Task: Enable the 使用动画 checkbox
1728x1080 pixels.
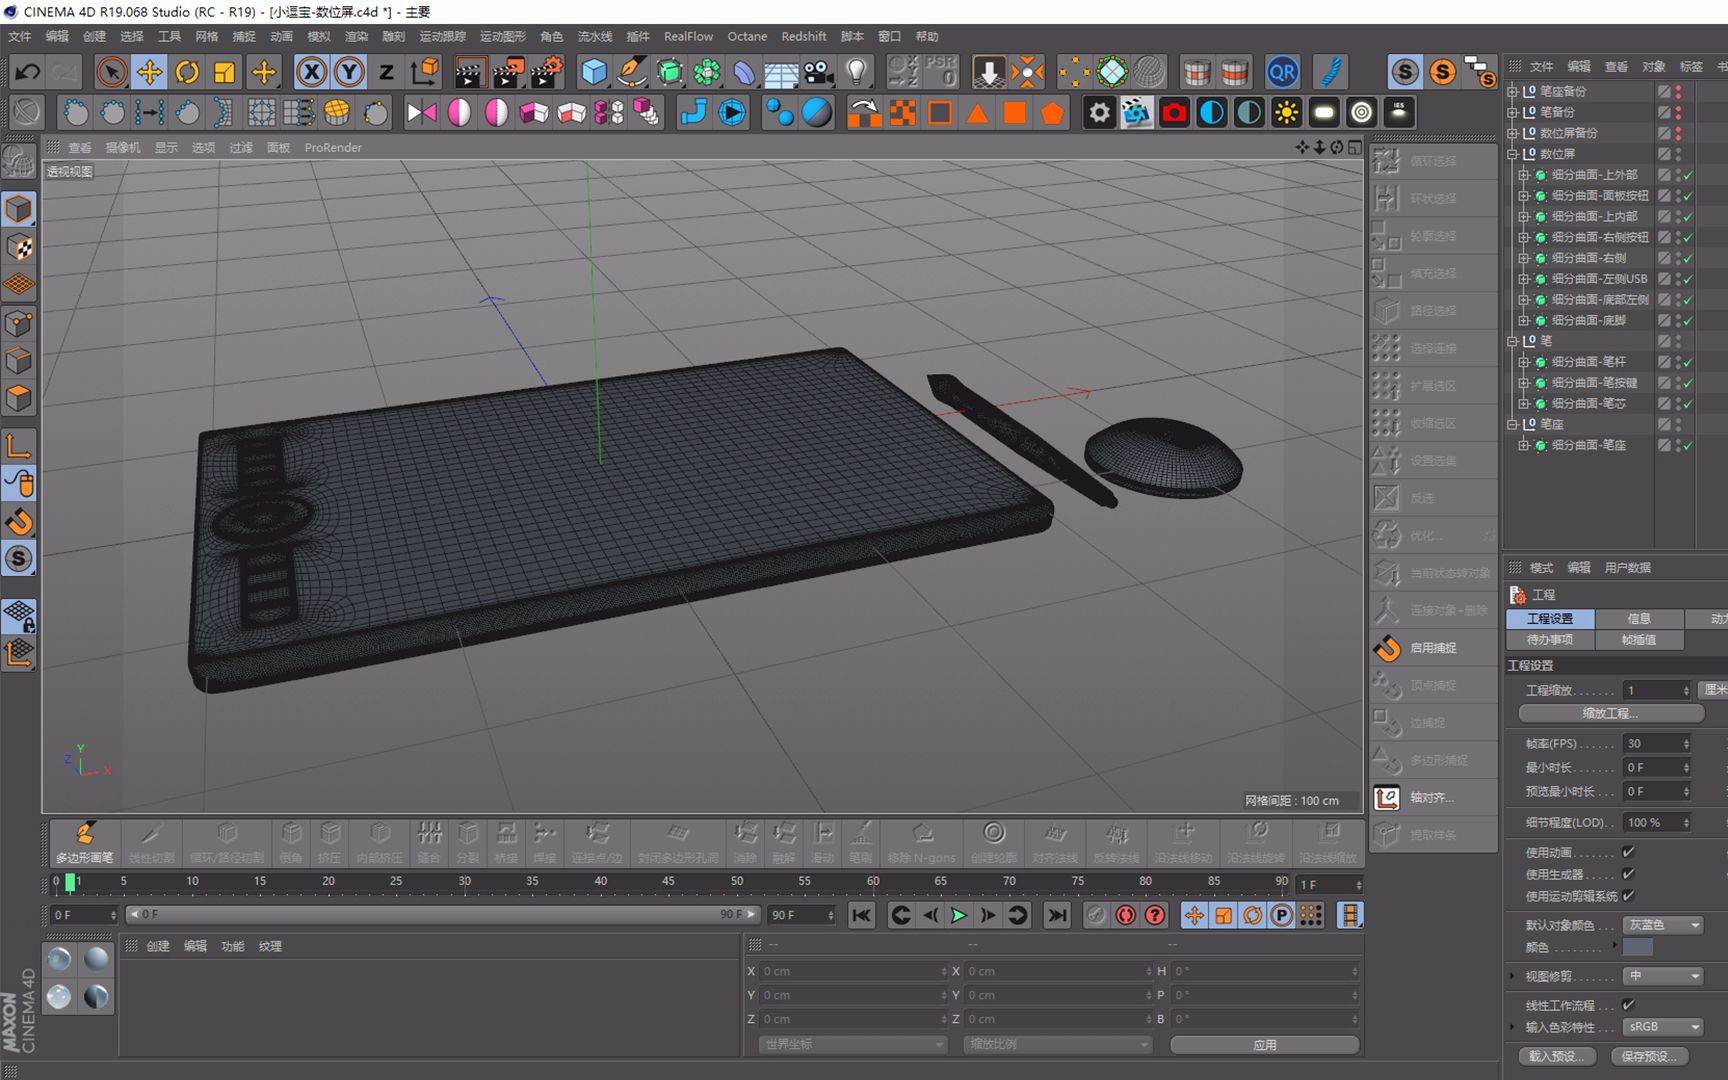Action: click(1630, 852)
